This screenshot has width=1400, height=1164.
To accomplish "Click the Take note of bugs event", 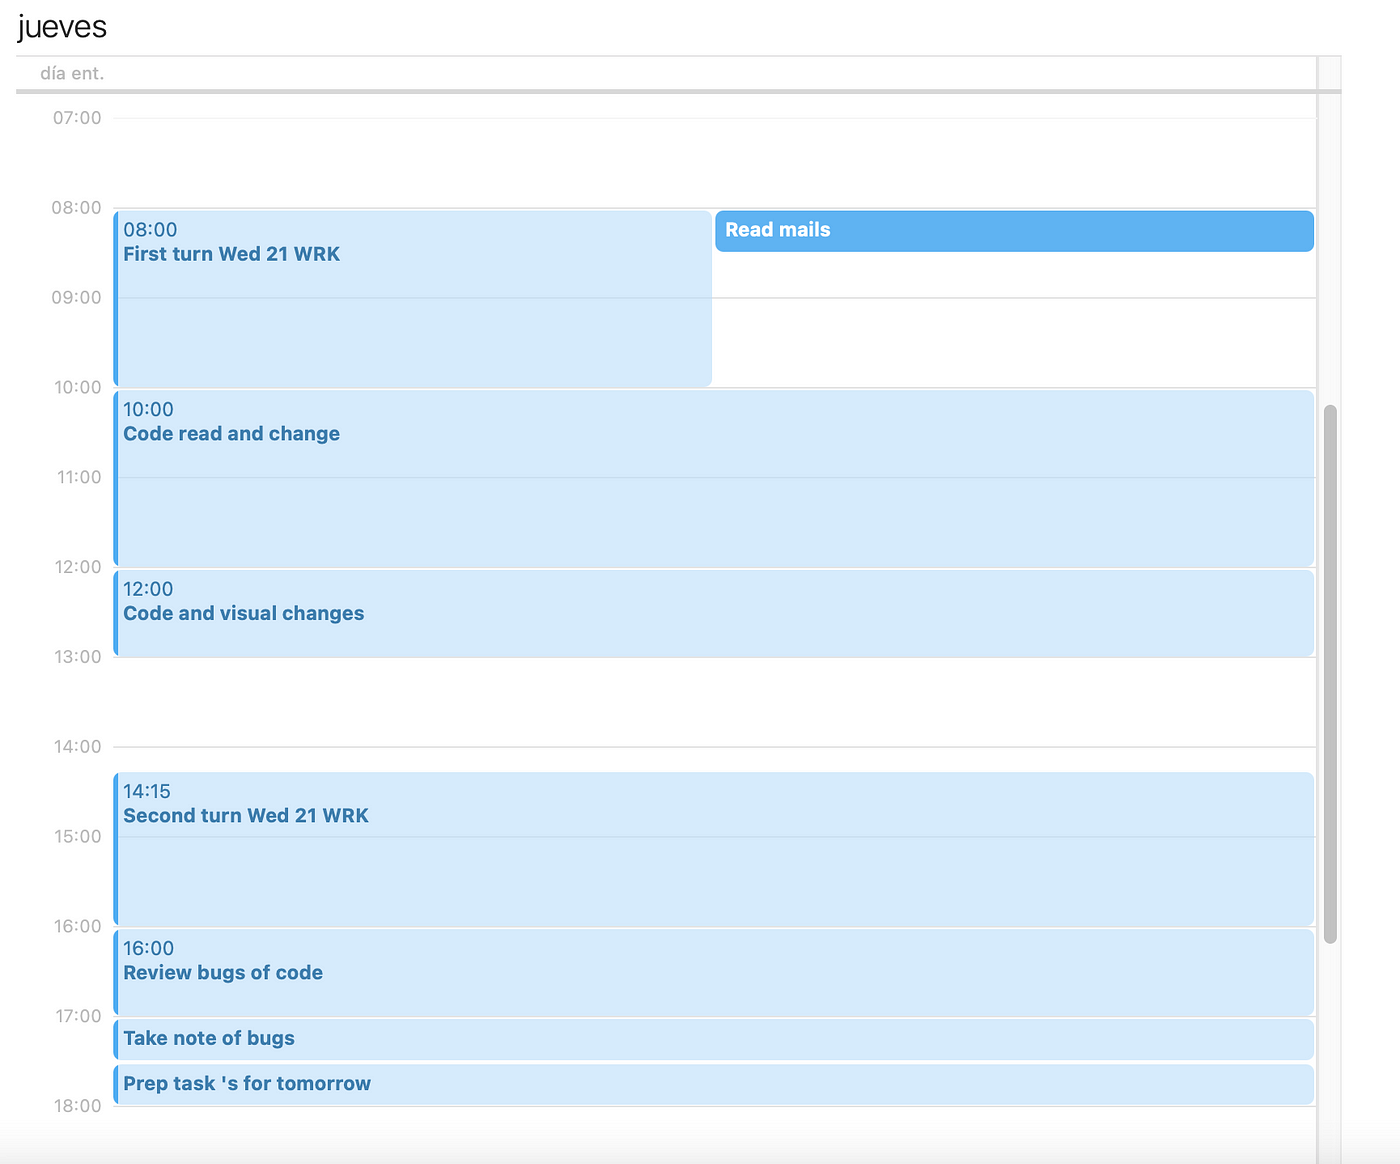I will (714, 1039).
